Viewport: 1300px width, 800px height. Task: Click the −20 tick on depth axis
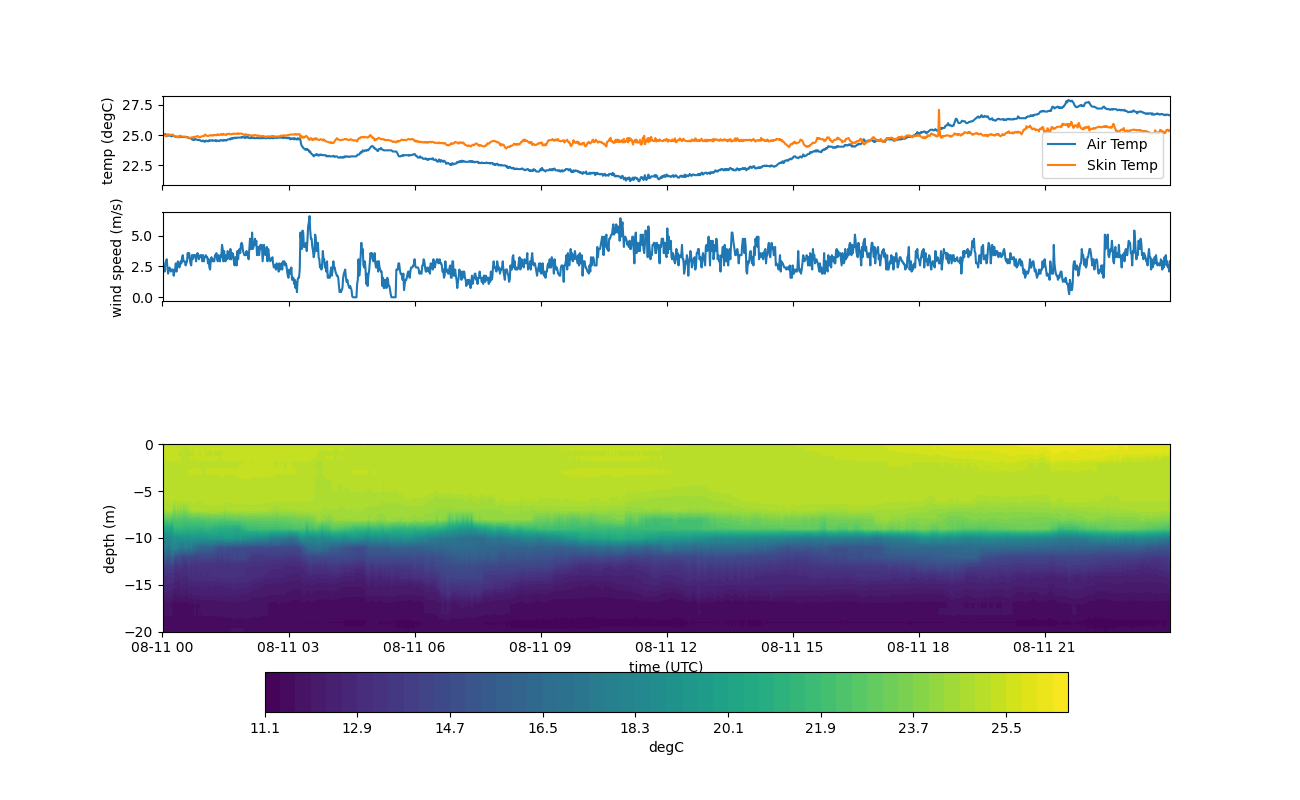coord(141,632)
